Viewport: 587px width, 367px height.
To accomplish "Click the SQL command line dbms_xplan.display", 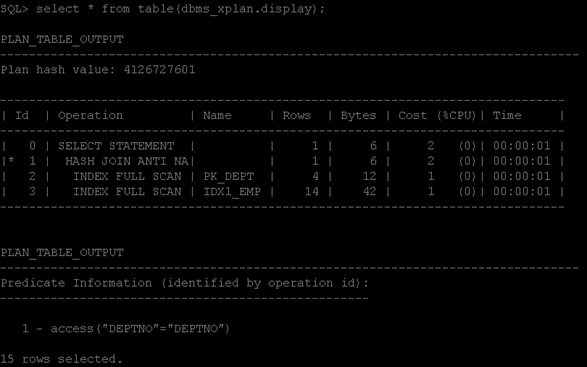I will [162, 9].
